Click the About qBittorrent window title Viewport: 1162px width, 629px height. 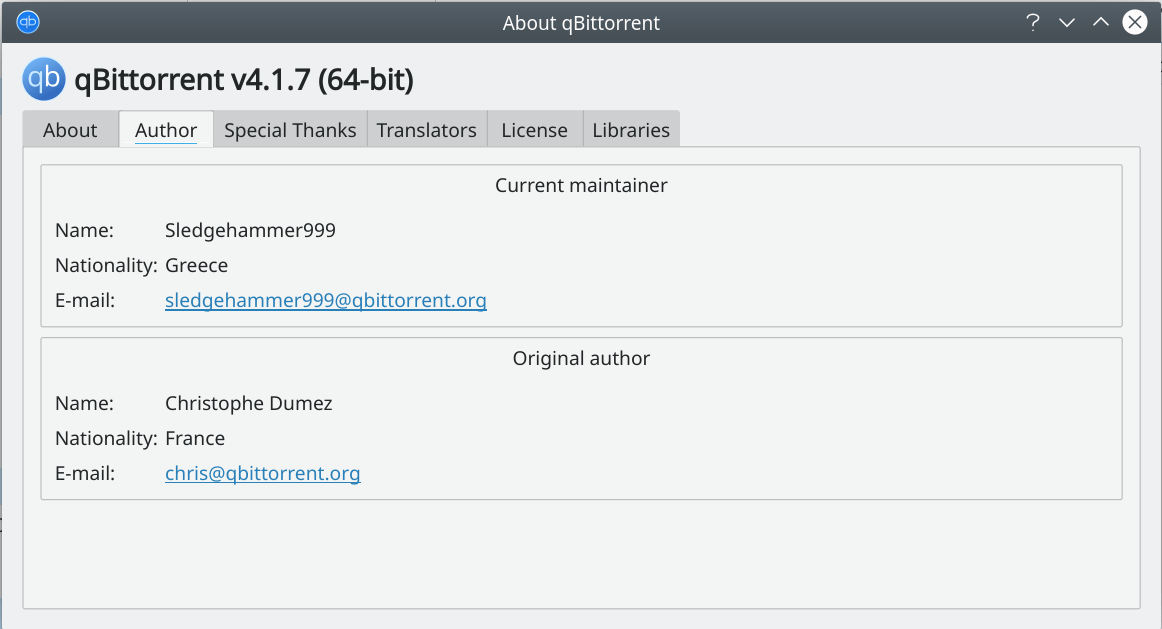click(x=581, y=23)
